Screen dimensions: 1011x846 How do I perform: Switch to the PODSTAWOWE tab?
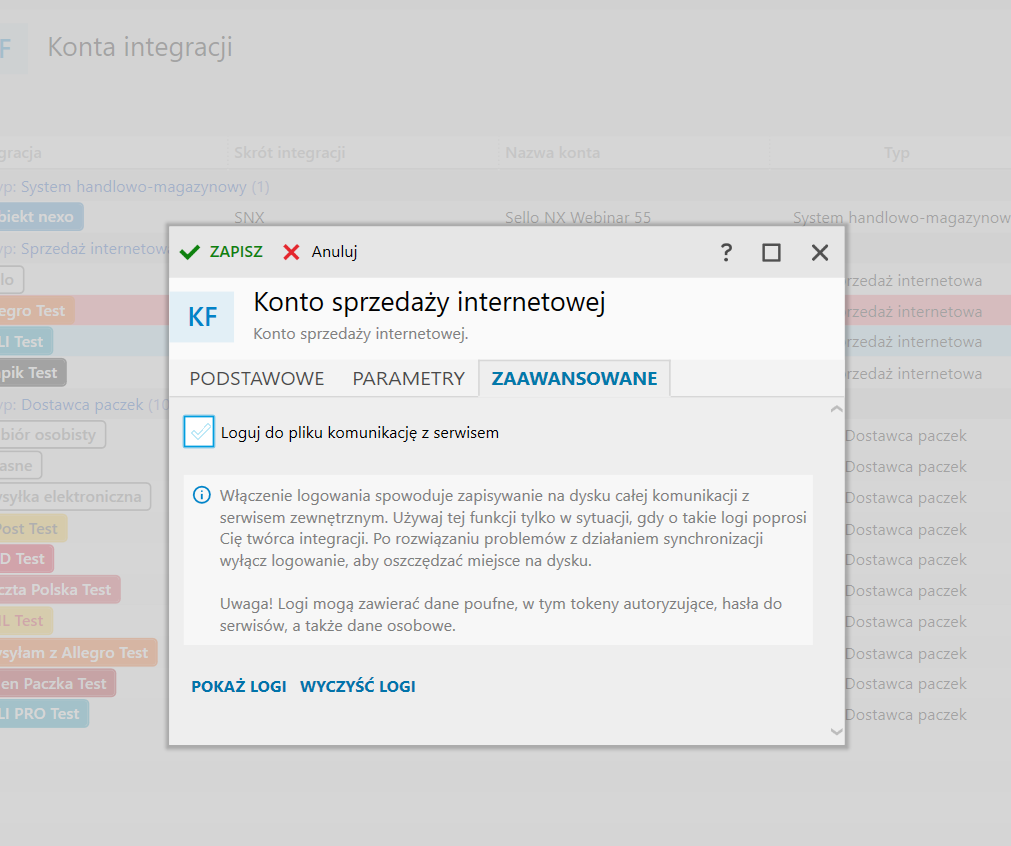point(257,379)
